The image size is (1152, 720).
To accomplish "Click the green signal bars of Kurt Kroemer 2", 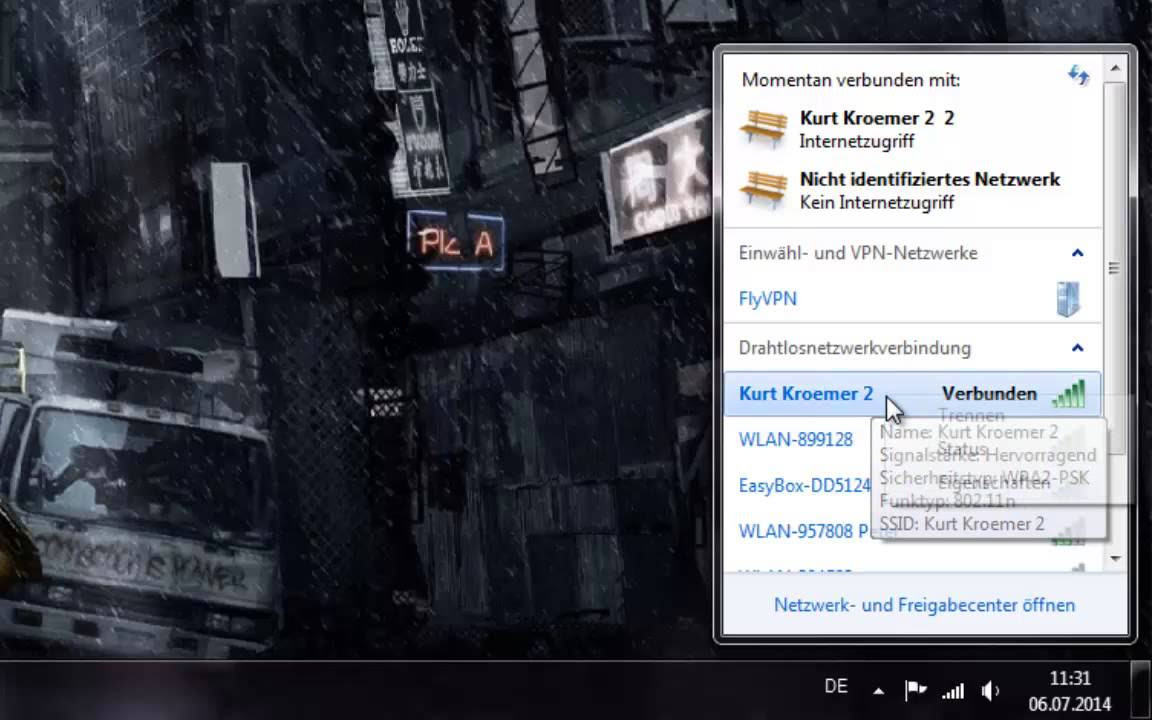I will 1068,394.
